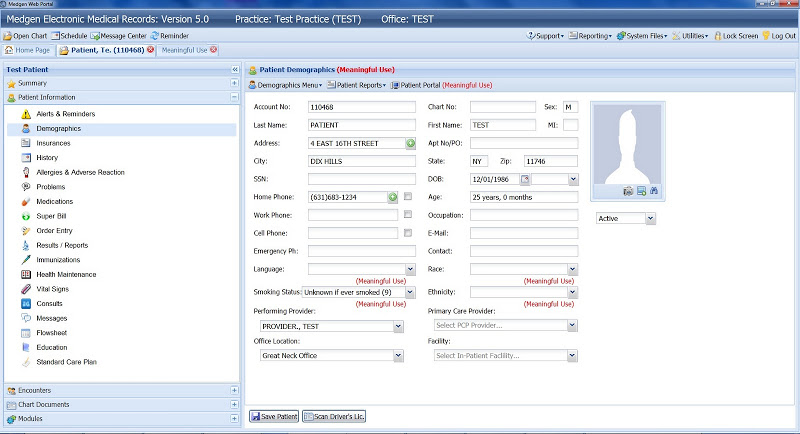Click the SSN input field
This screenshot has width=800, height=434.
coord(362,179)
